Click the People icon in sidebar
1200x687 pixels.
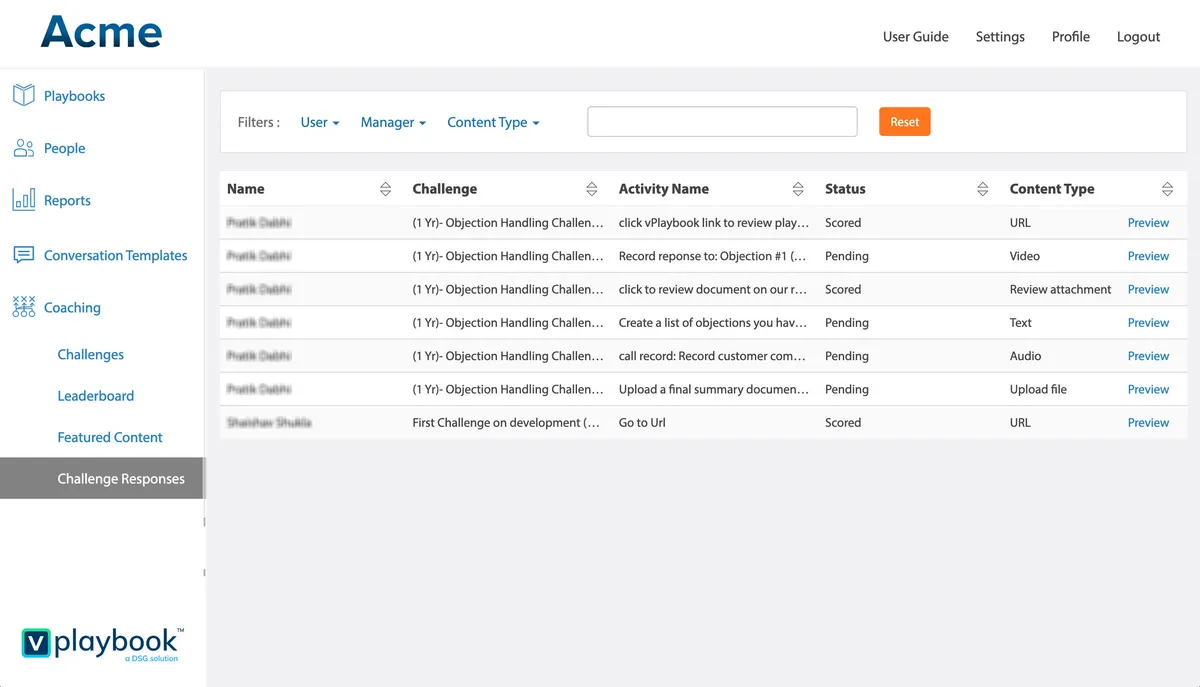pyautogui.click(x=24, y=148)
